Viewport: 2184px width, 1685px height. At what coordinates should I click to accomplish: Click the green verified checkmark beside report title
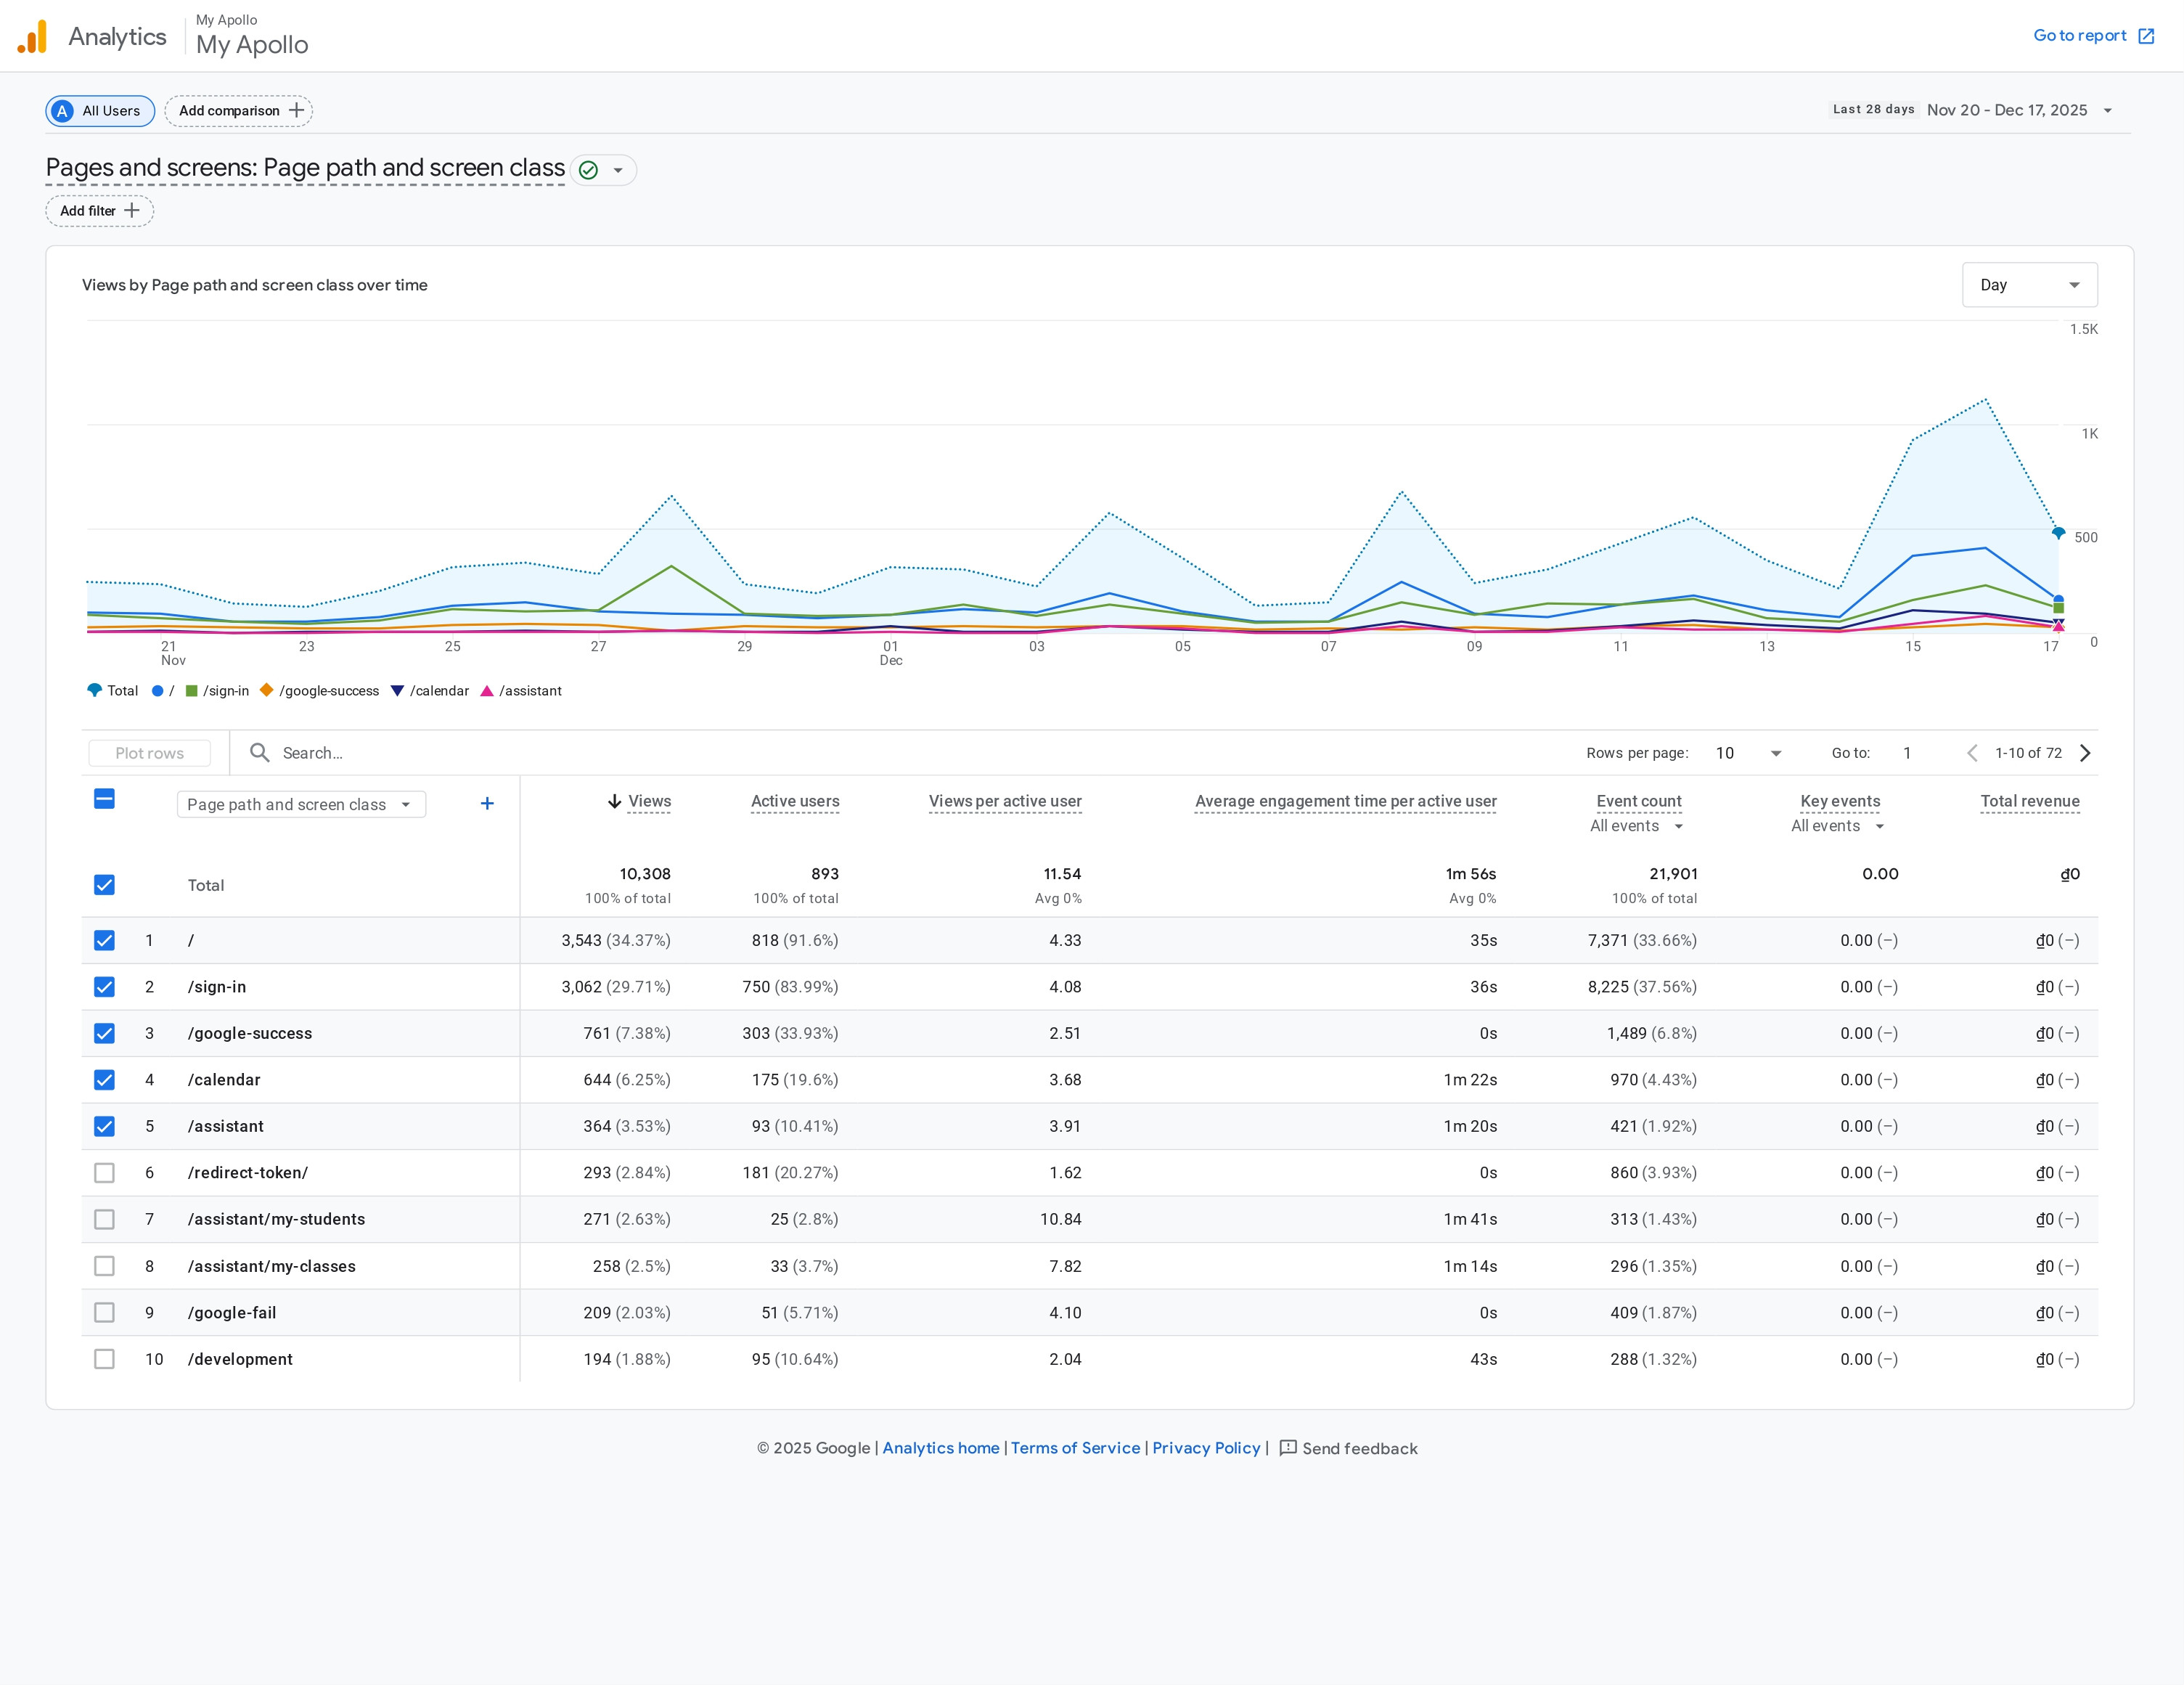589,170
